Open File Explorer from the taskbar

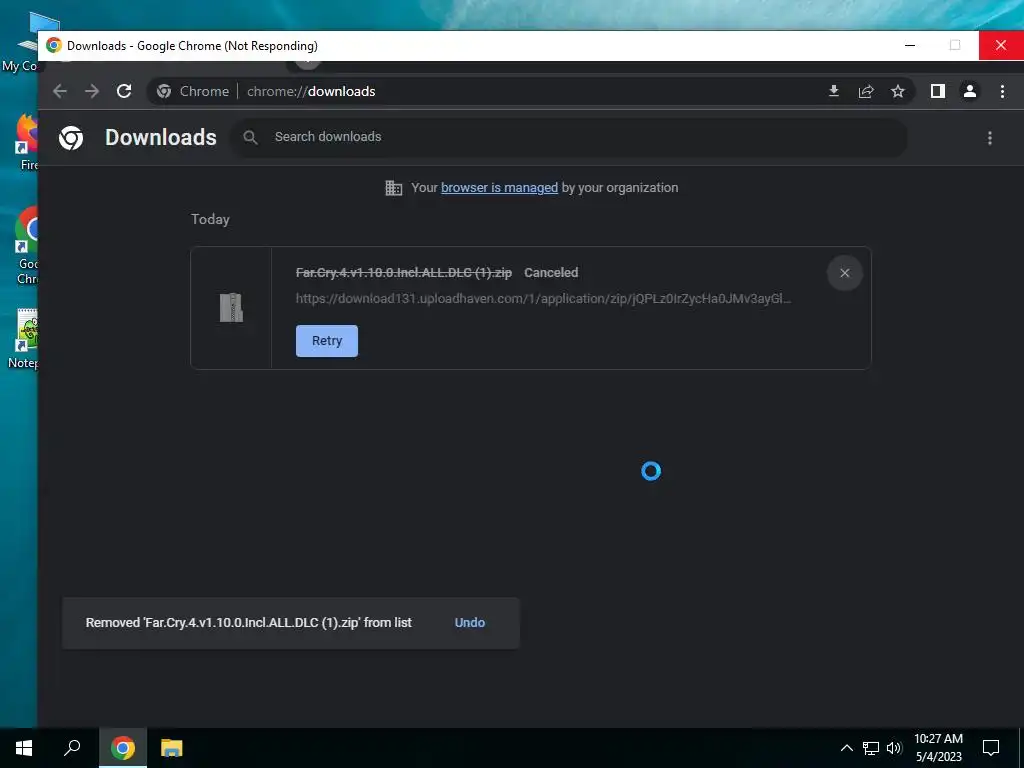pos(172,748)
